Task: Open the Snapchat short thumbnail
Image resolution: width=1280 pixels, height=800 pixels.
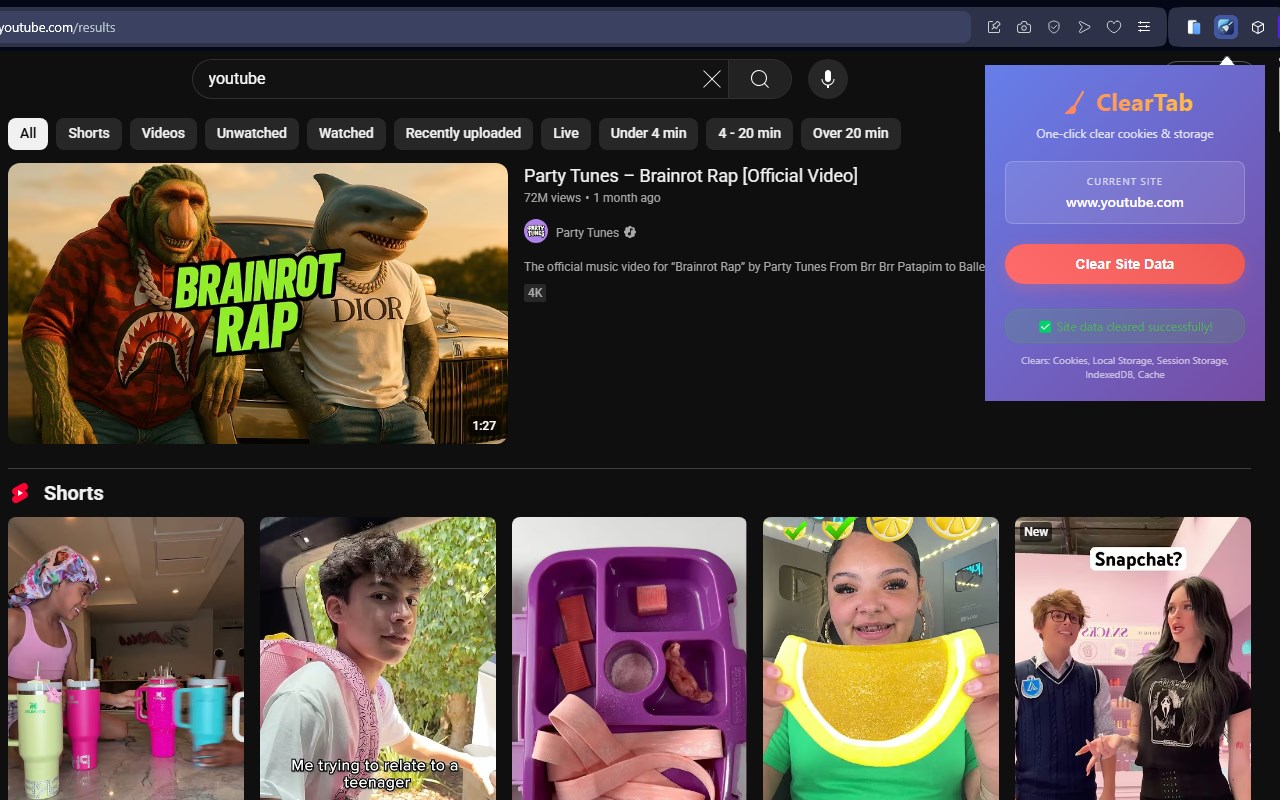Action: click(1133, 658)
